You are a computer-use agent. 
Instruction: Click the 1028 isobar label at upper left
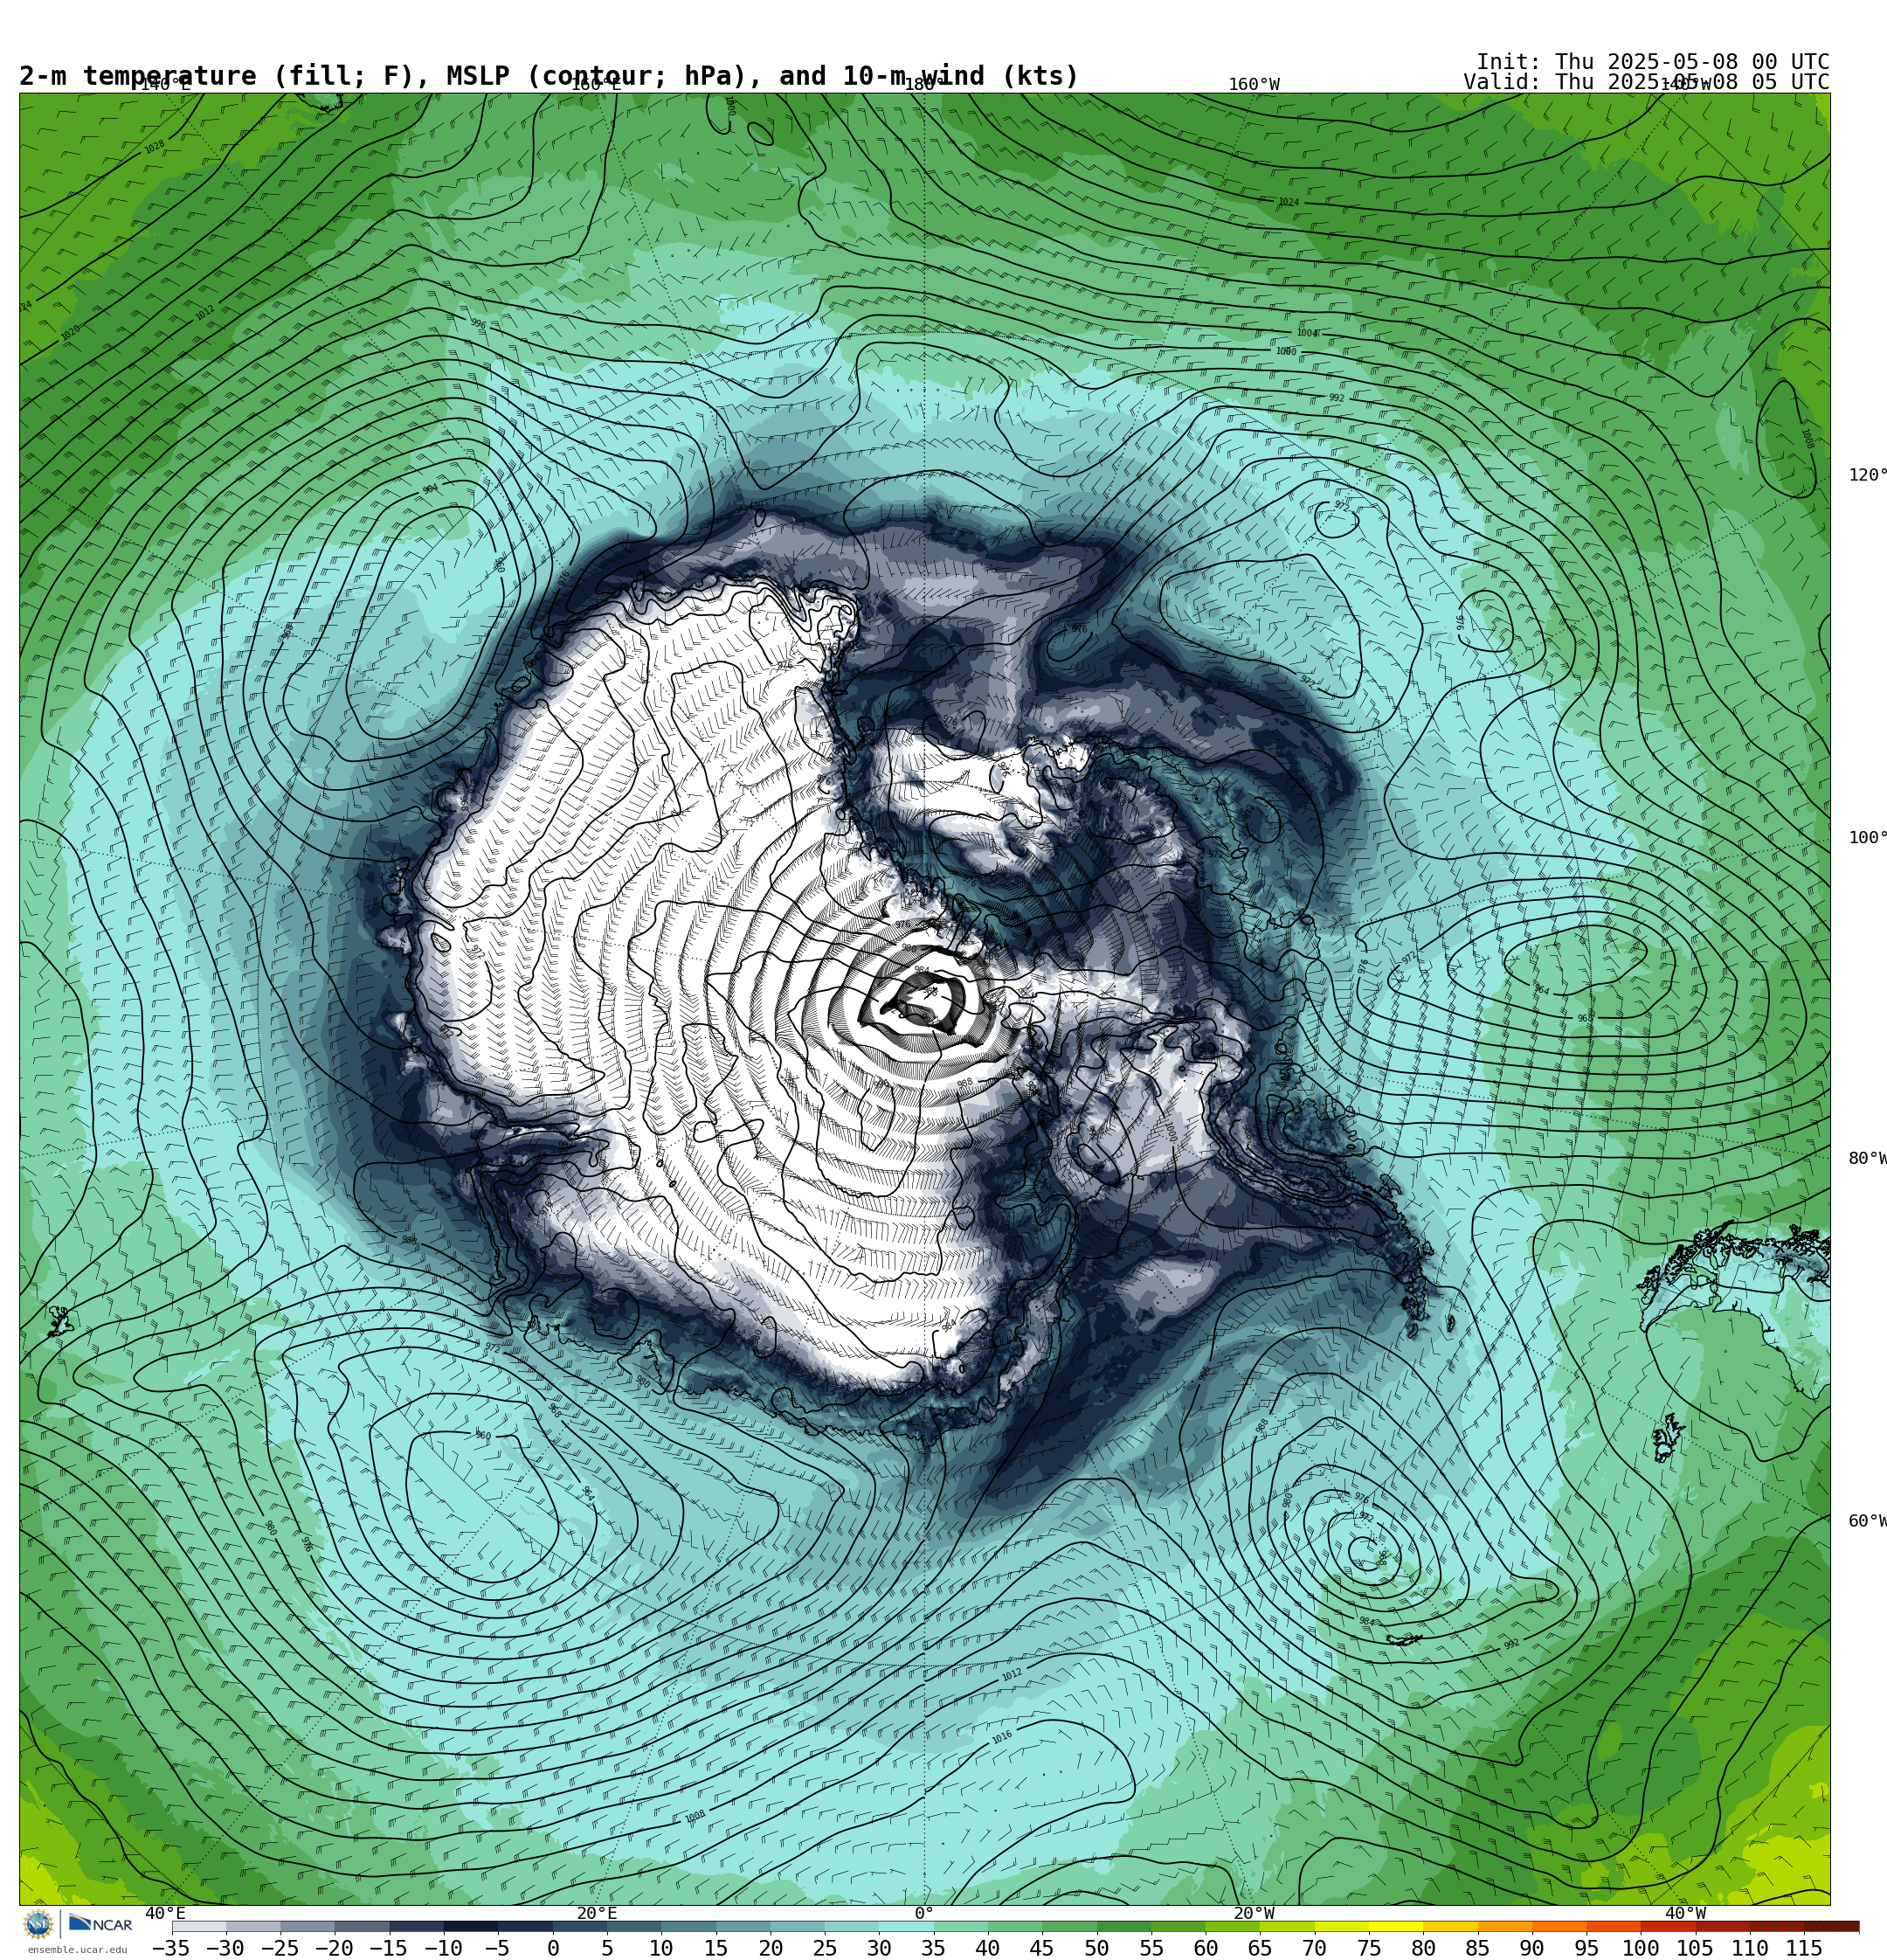[154, 146]
